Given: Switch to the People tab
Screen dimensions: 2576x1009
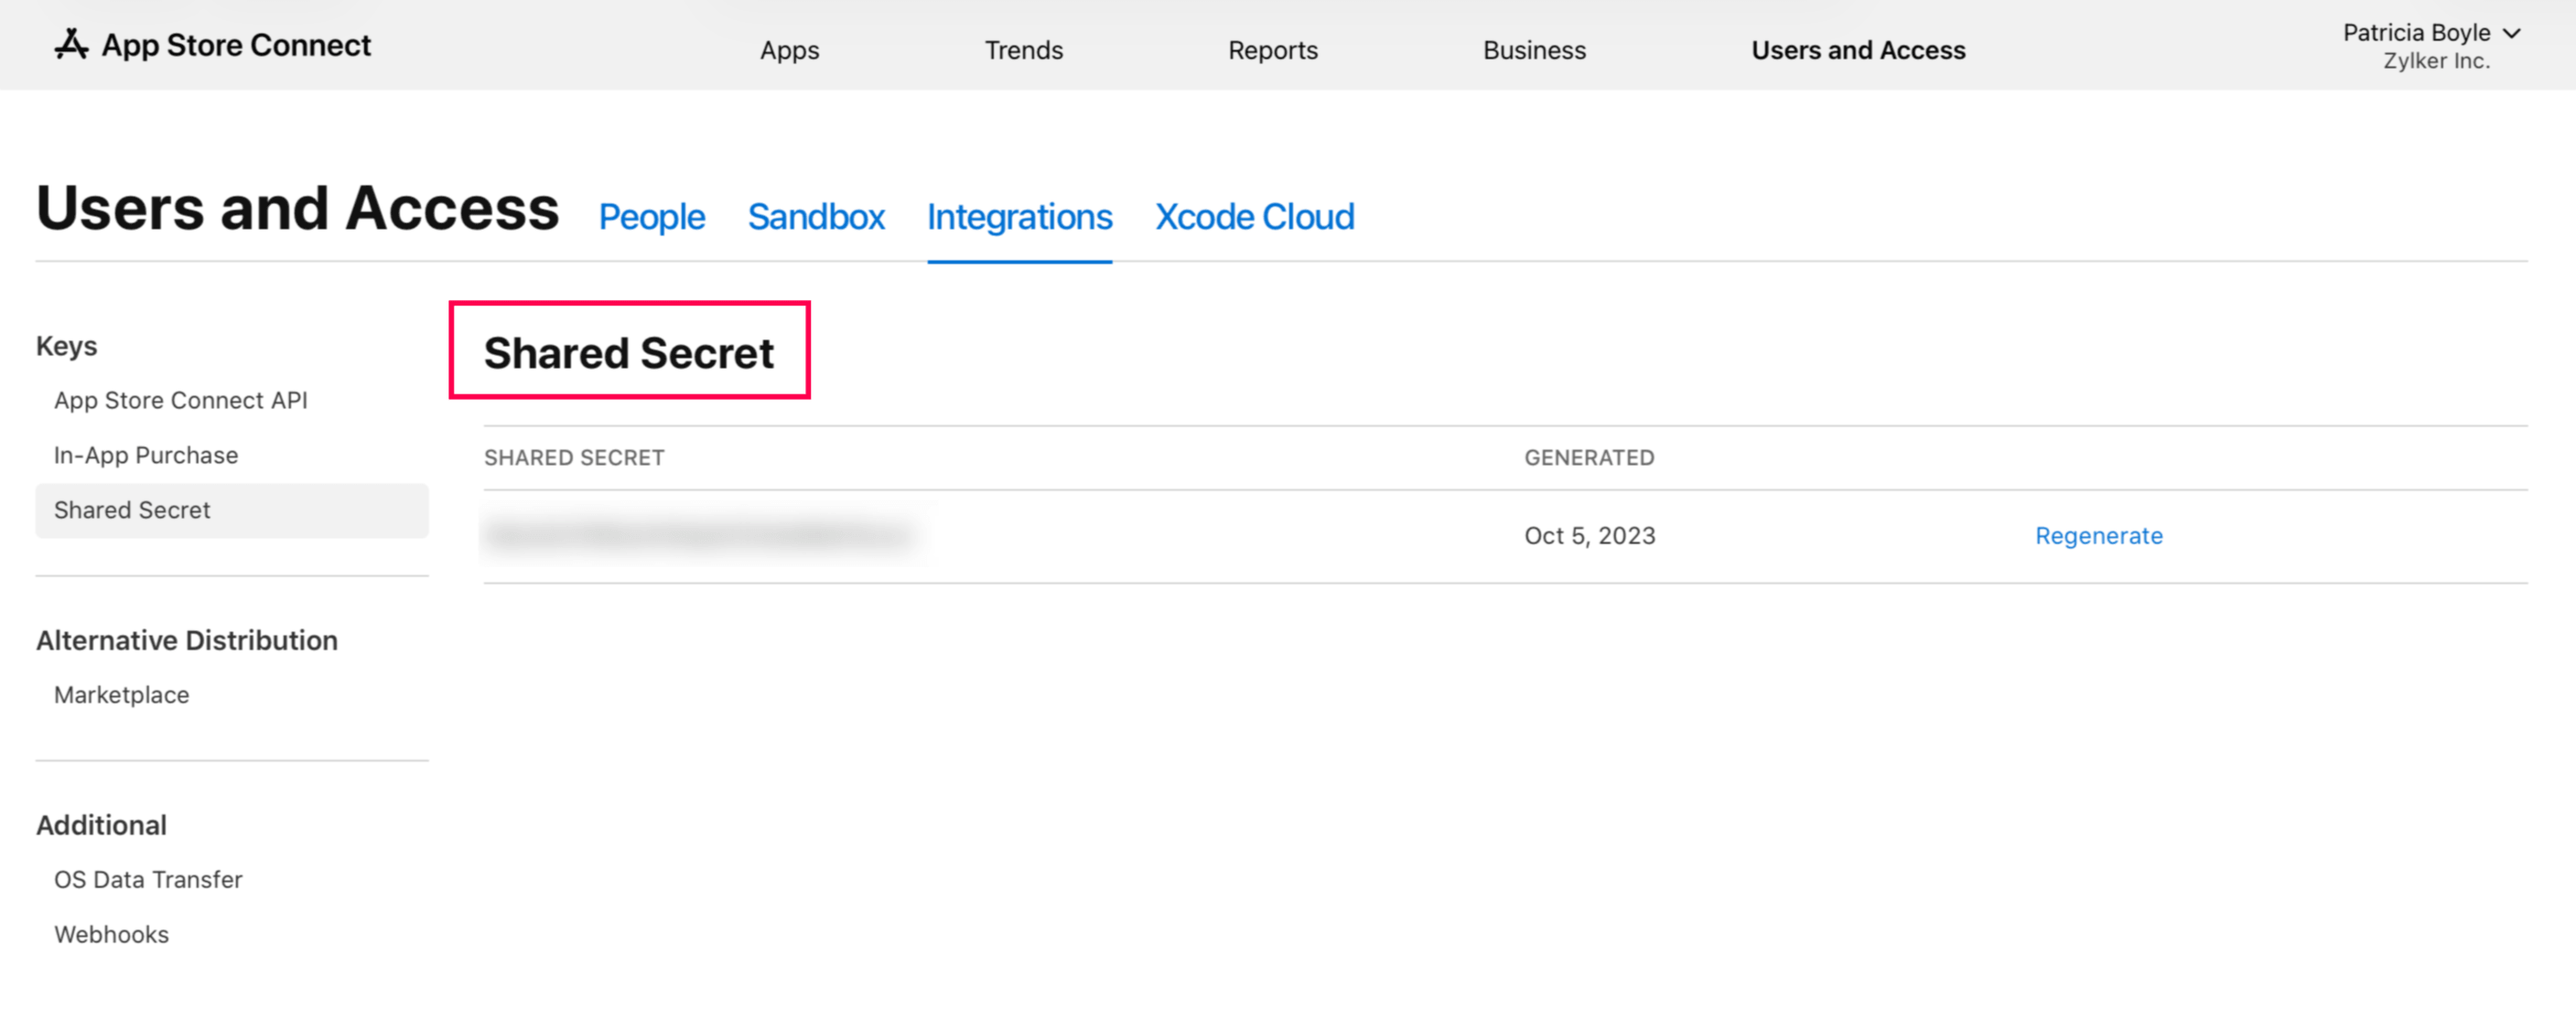Looking at the screenshot, I should [x=652, y=217].
